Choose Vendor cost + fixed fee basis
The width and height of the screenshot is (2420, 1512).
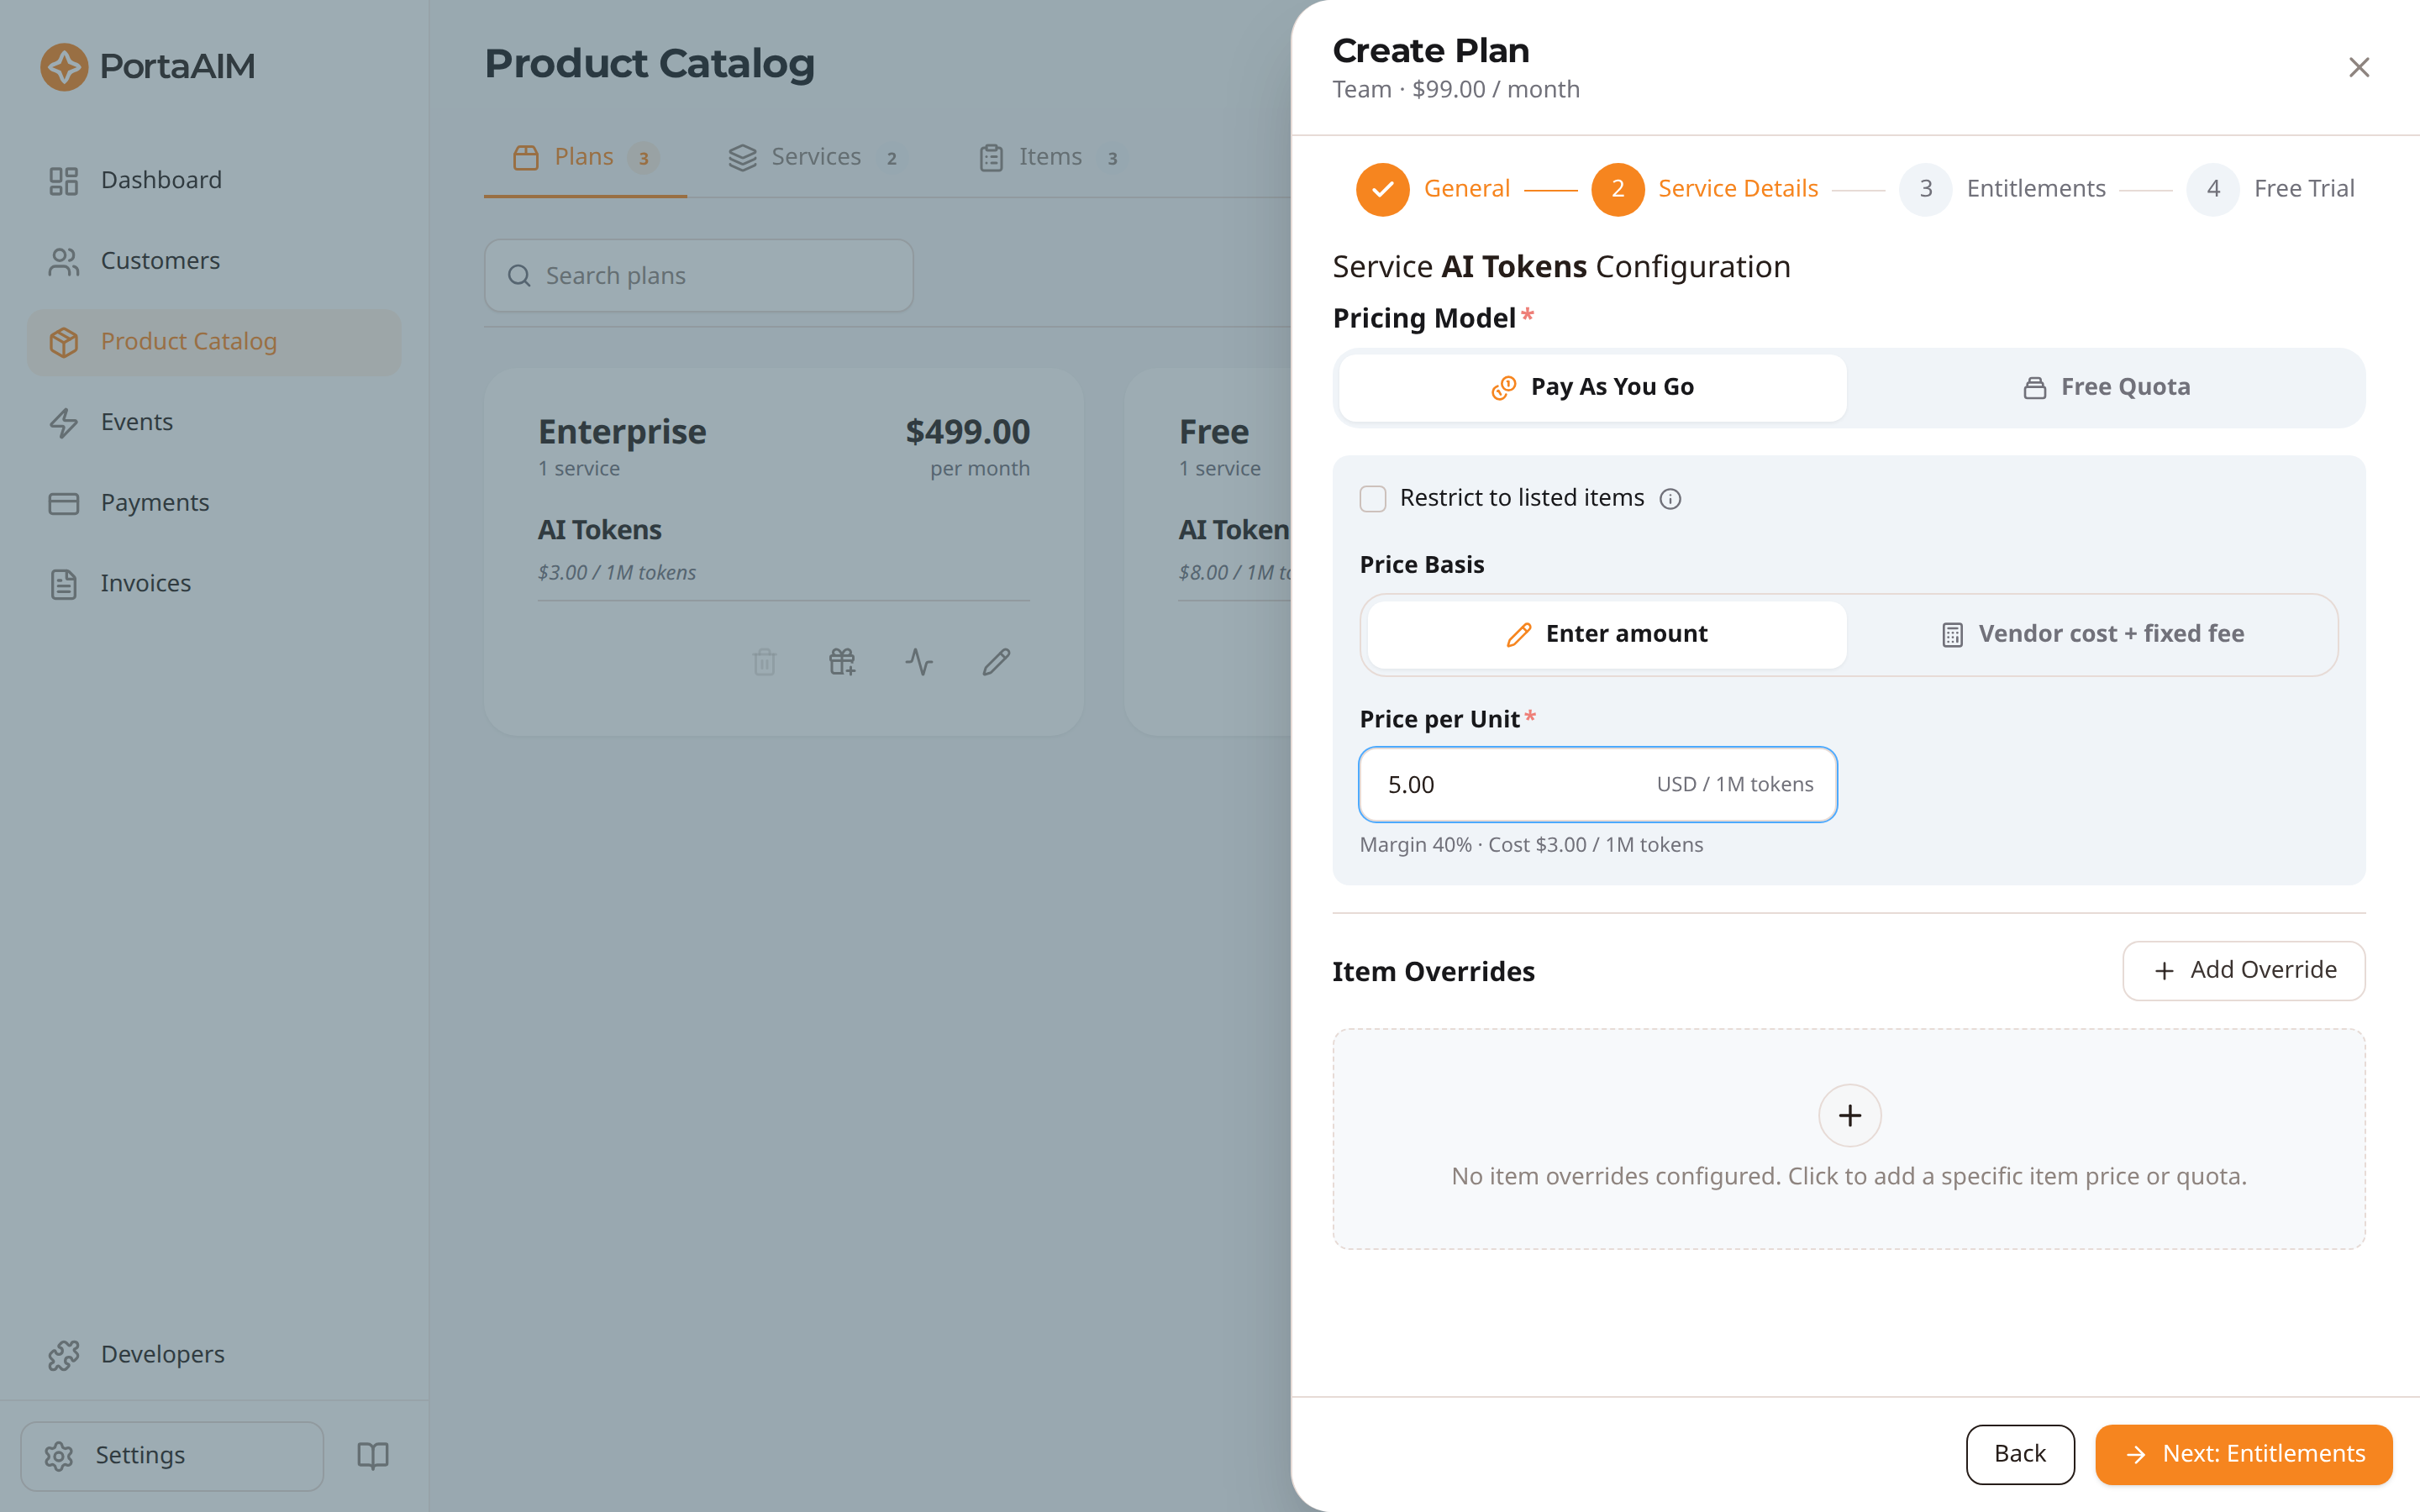2092,634
